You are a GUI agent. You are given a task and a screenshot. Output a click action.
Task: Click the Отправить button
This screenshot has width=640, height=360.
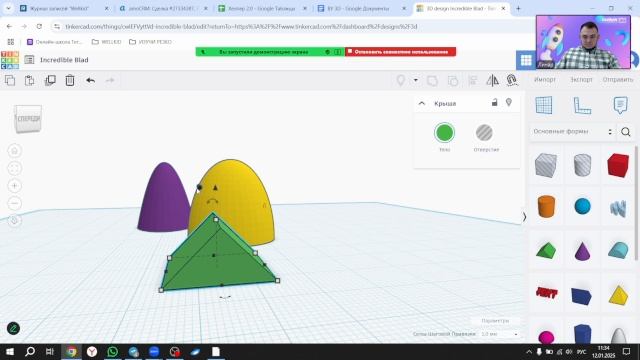pyautogui.click(x=618, y=80)
